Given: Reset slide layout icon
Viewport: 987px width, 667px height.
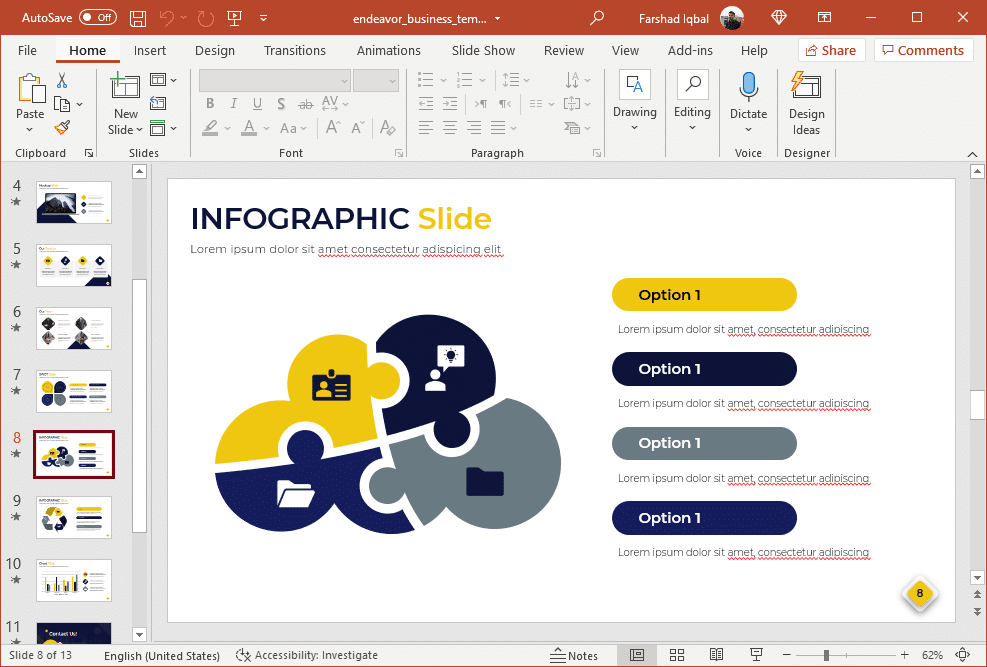Looking at the screenshot, I should coord(158,104).
